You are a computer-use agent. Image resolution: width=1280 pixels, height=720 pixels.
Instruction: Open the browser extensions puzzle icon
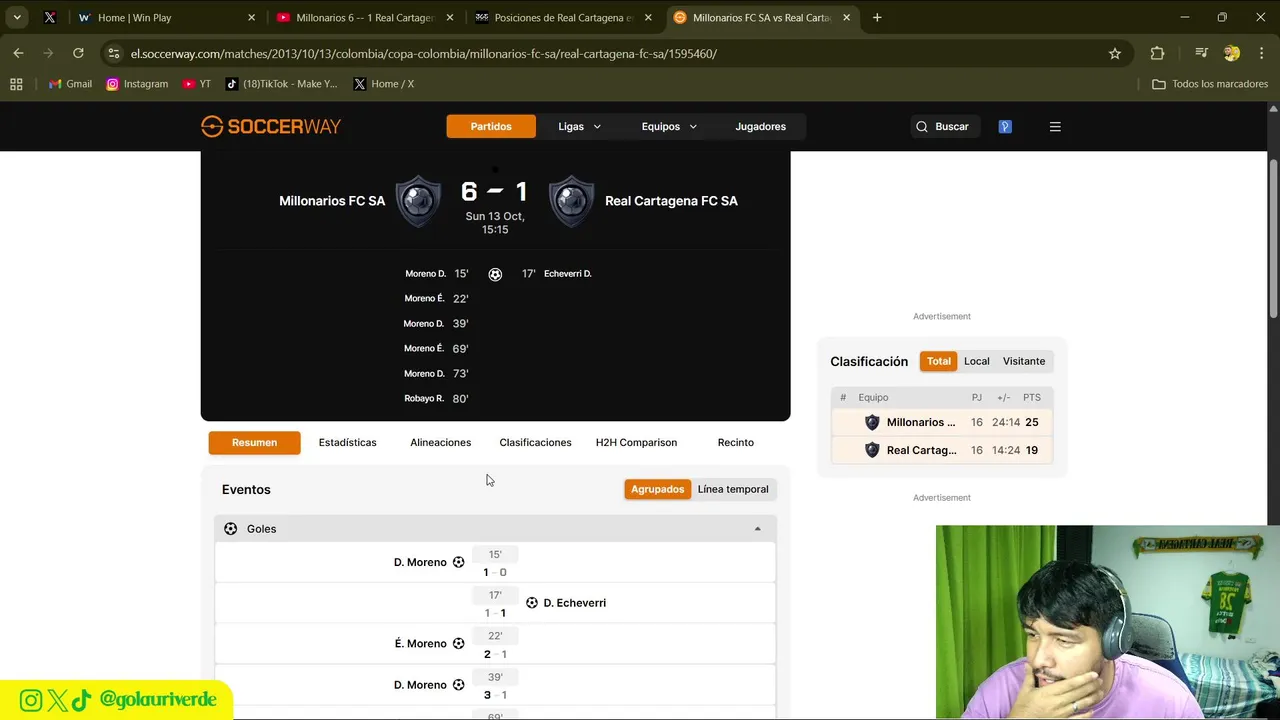(1157, 53)
